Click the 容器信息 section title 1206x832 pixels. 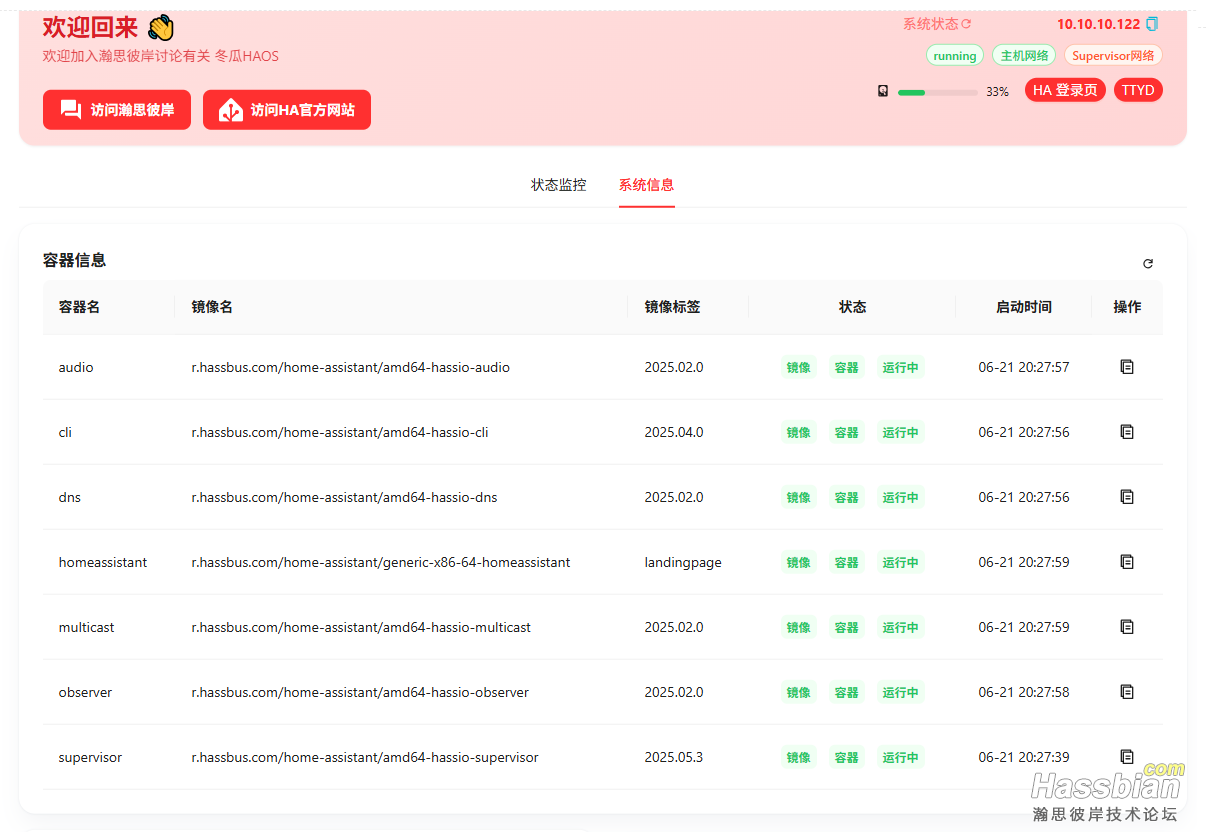click(x=75, y=260)
